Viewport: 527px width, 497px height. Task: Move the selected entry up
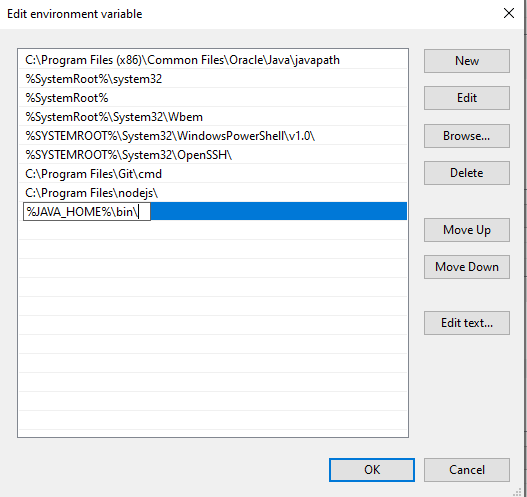pos(467,230)
